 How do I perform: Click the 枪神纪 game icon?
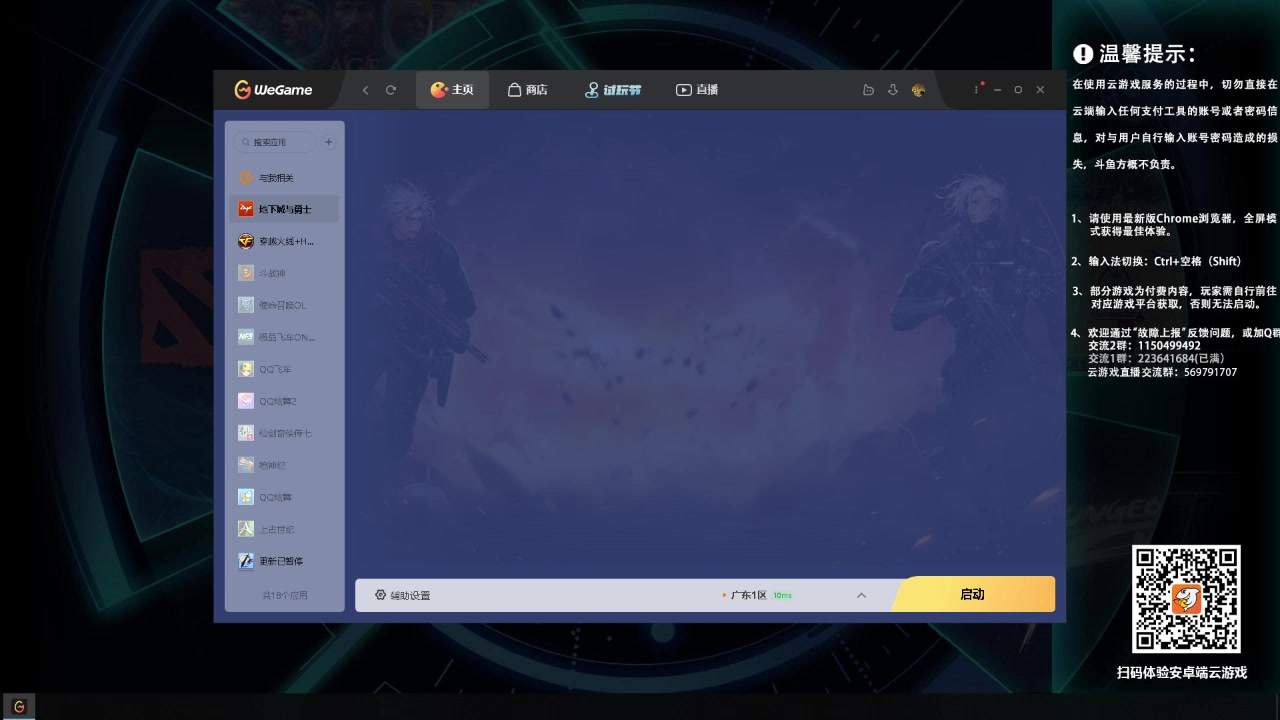pyautogui.click(x=246, y=465)
